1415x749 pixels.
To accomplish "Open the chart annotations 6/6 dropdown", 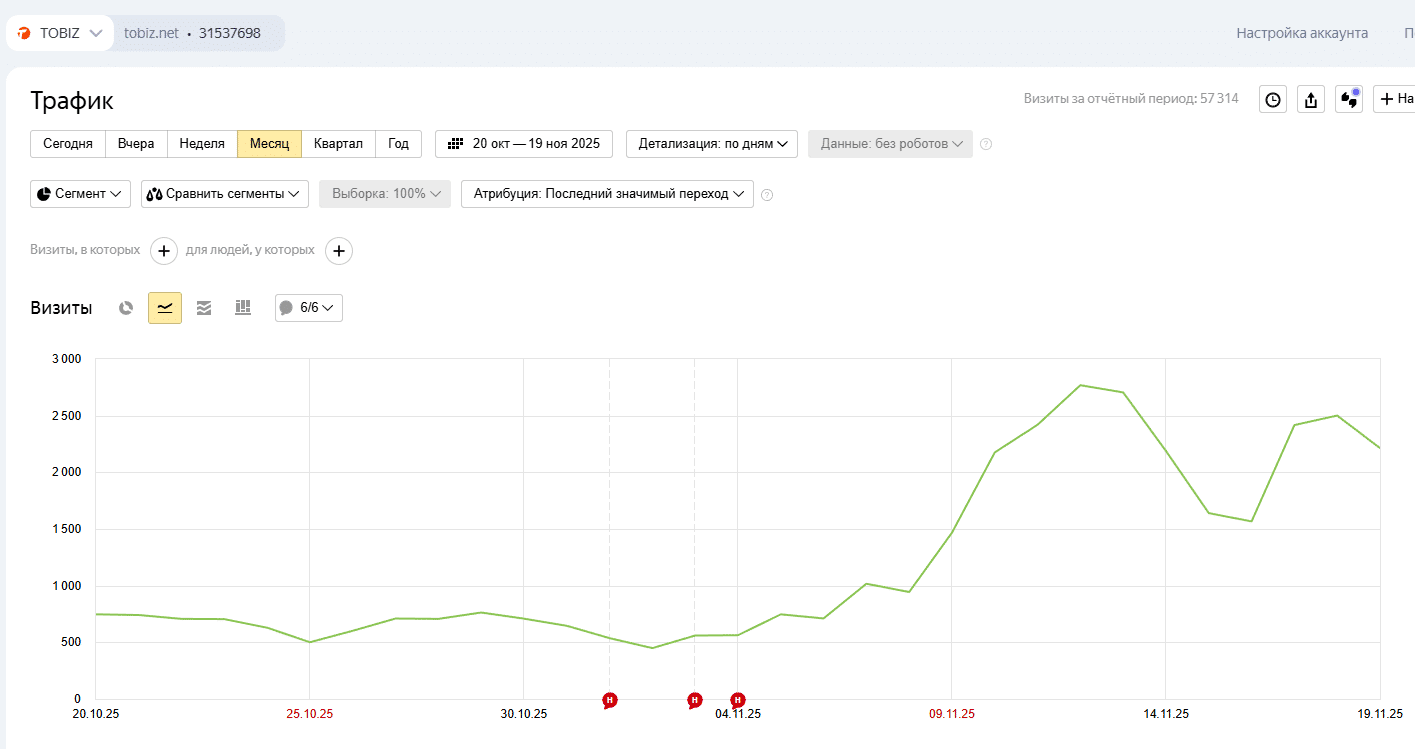I will click(309, 308).
